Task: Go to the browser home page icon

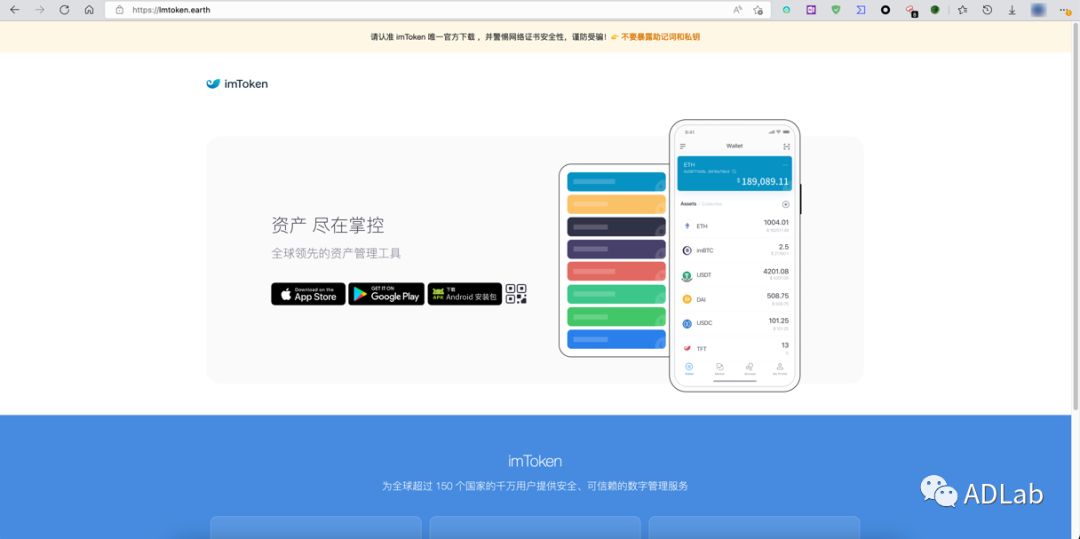Action: tap(89, 10)
